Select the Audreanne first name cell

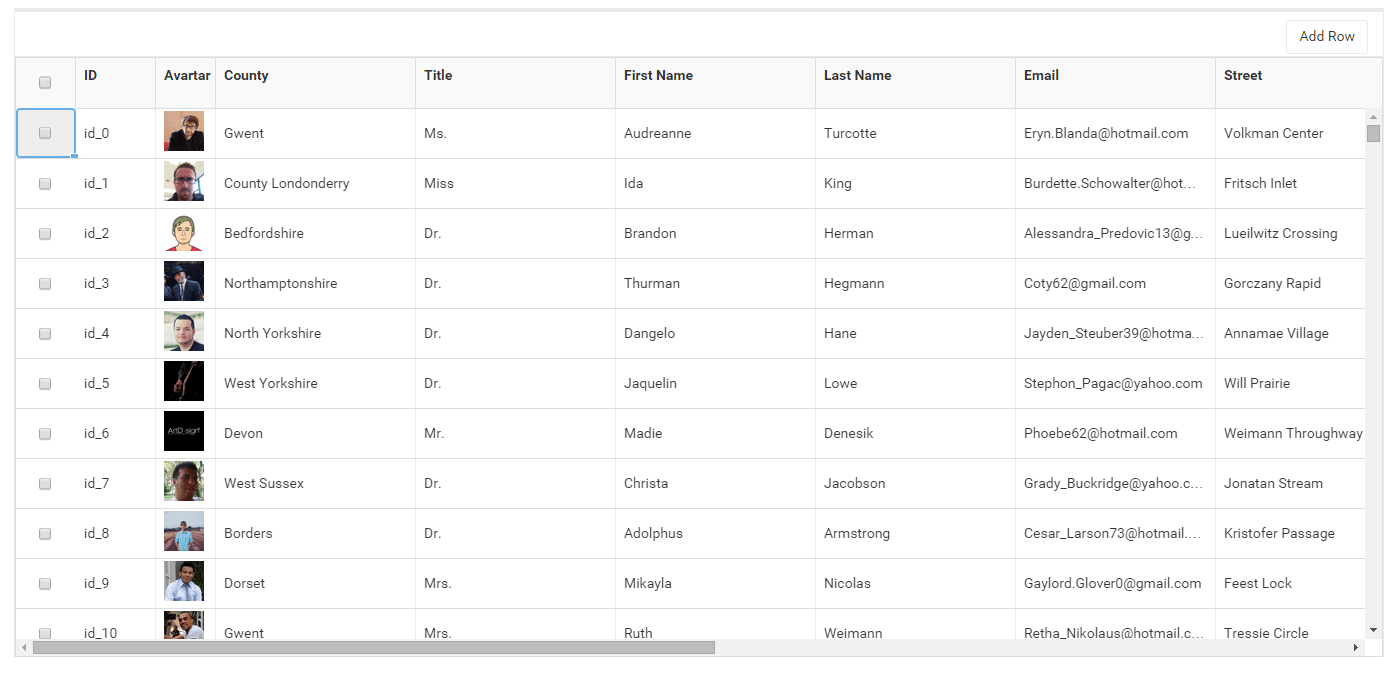coord(657,133)
